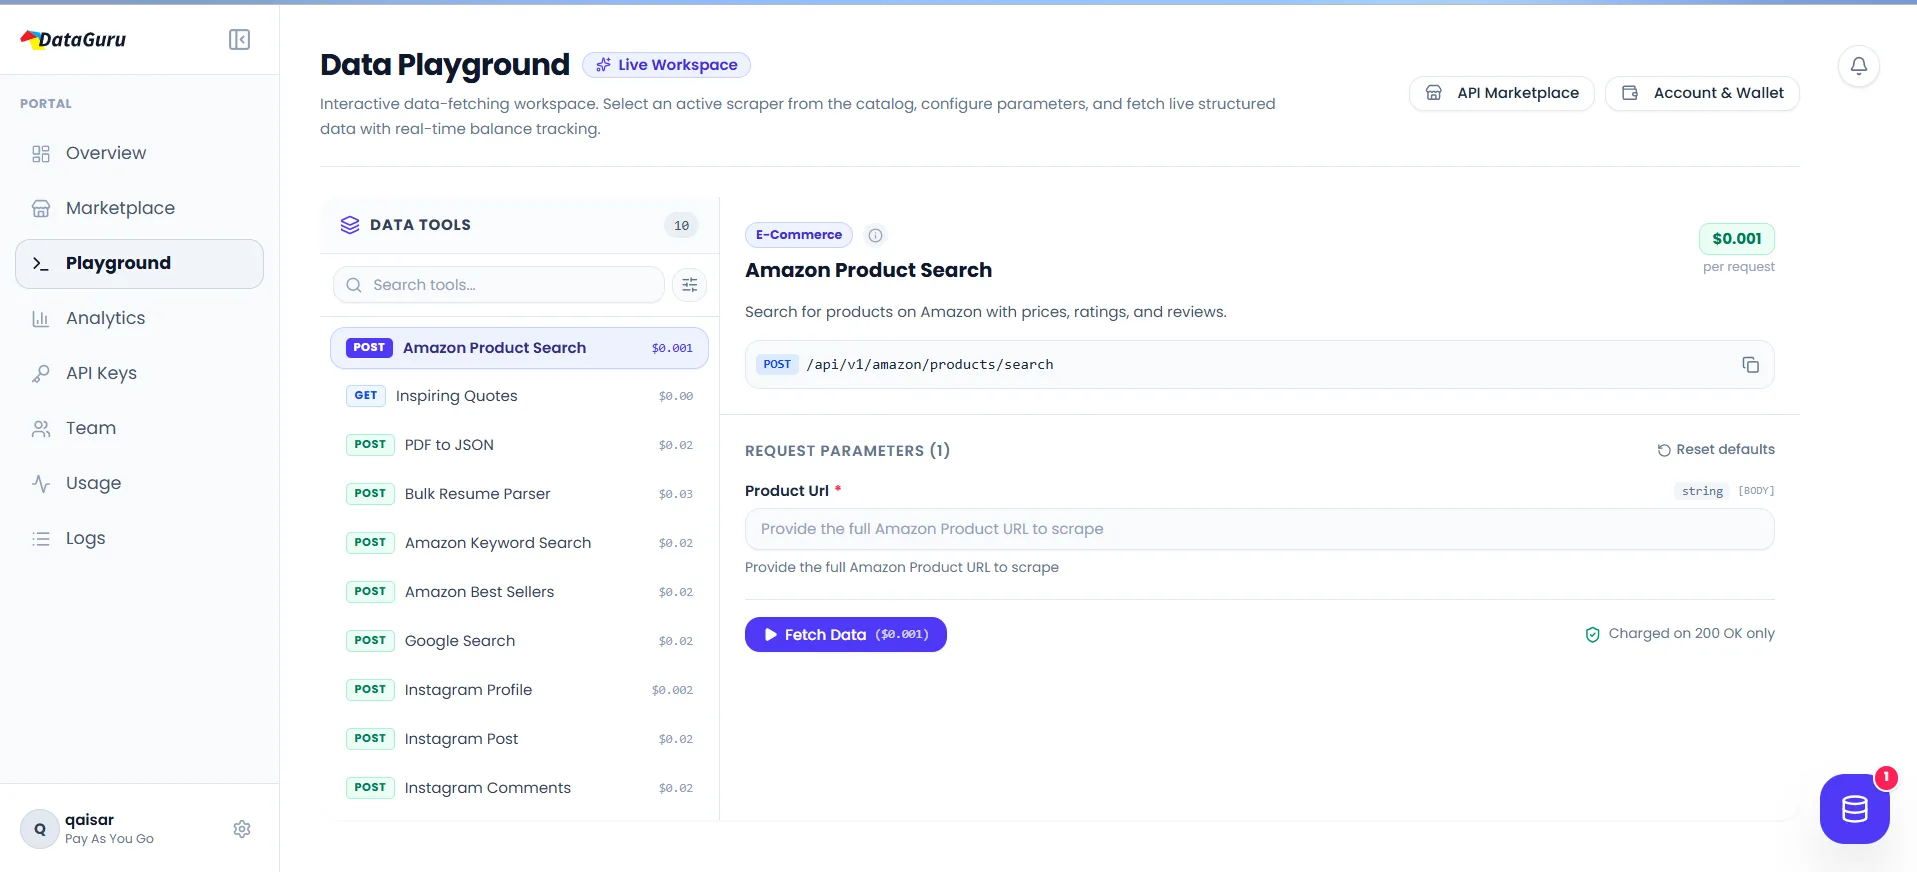
Task: Open the notifications bell
Action: 1858,66
